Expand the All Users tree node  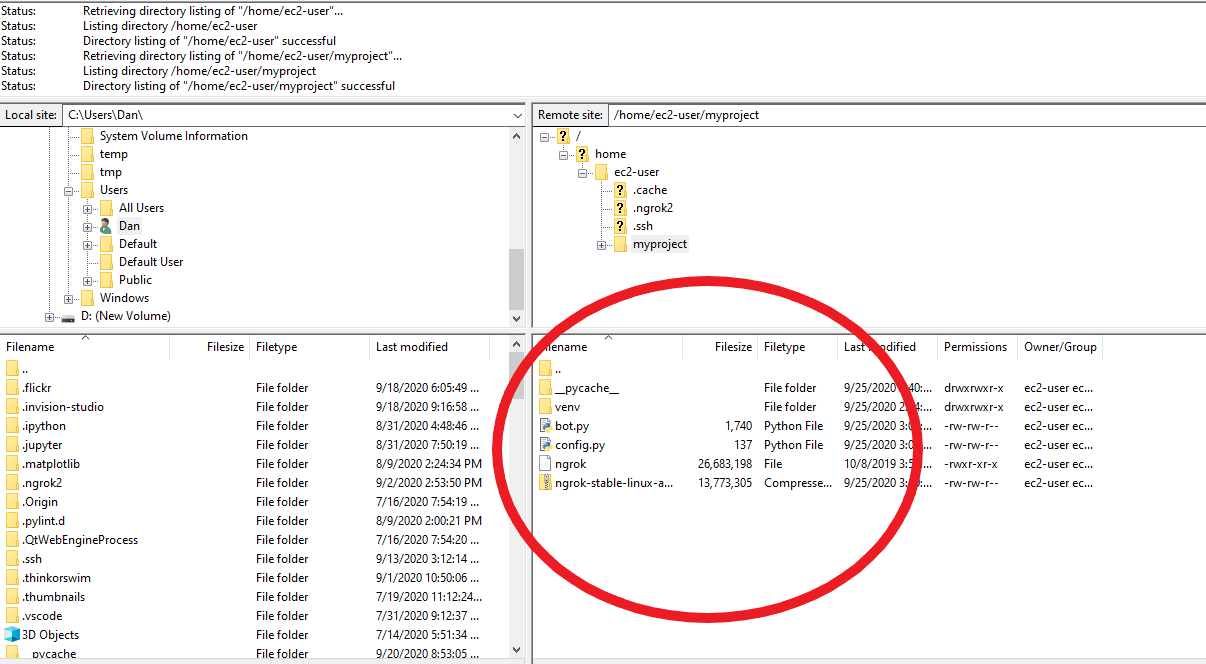click(87, 207)
